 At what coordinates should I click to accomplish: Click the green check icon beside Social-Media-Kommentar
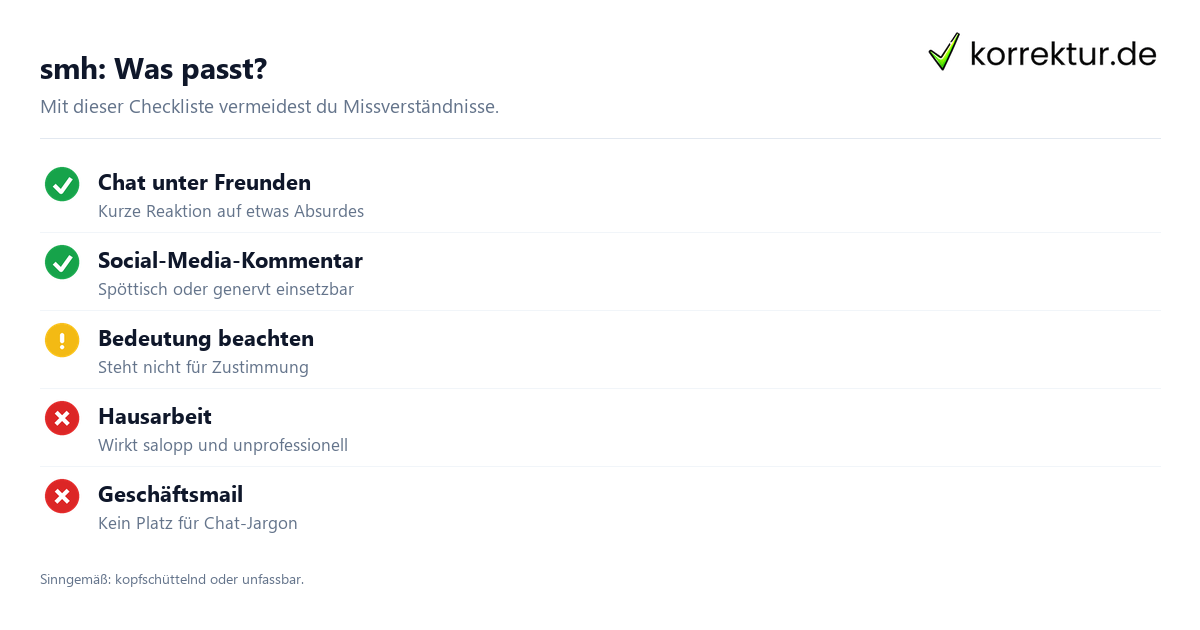pos(62,262)
